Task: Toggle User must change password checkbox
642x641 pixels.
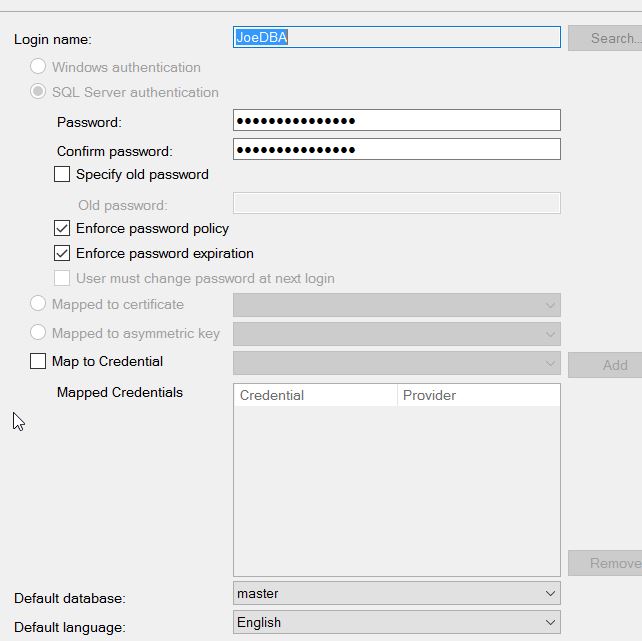Action: click(x=62, y=278)
